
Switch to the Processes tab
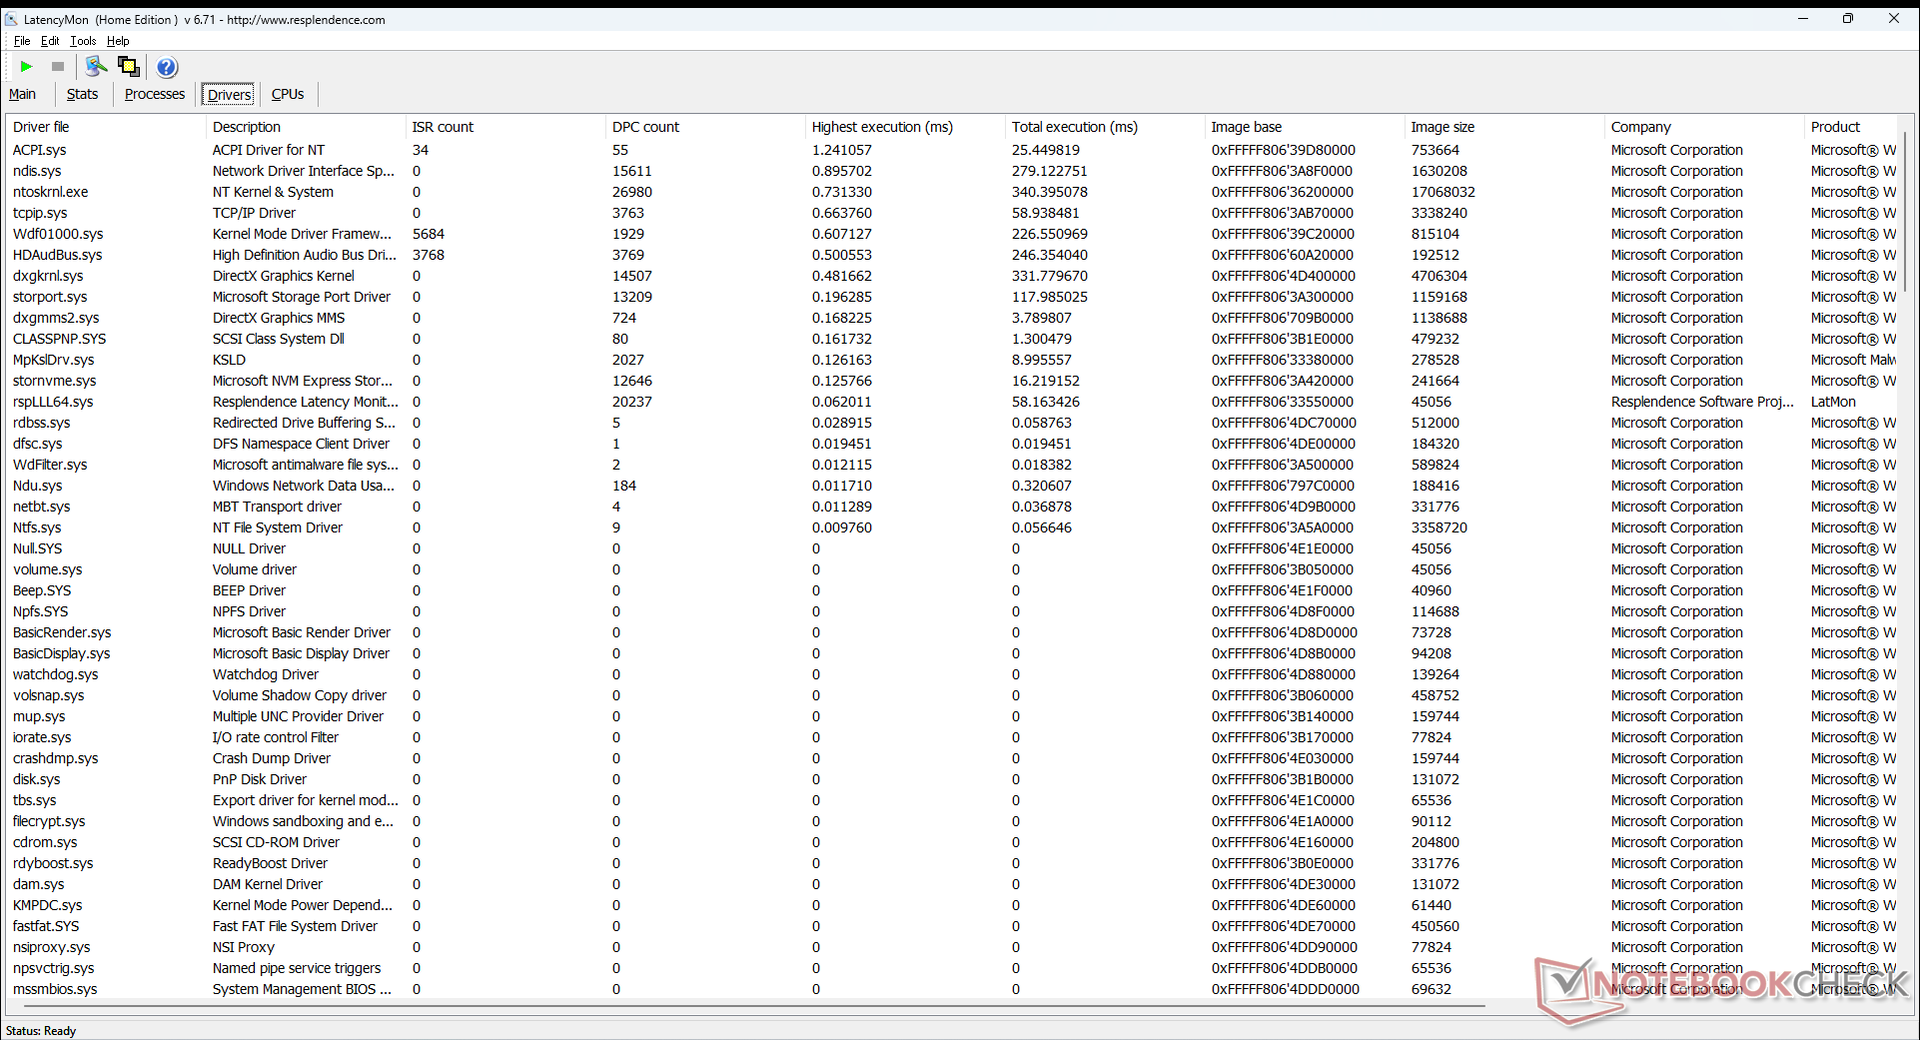tap(155, 94)
